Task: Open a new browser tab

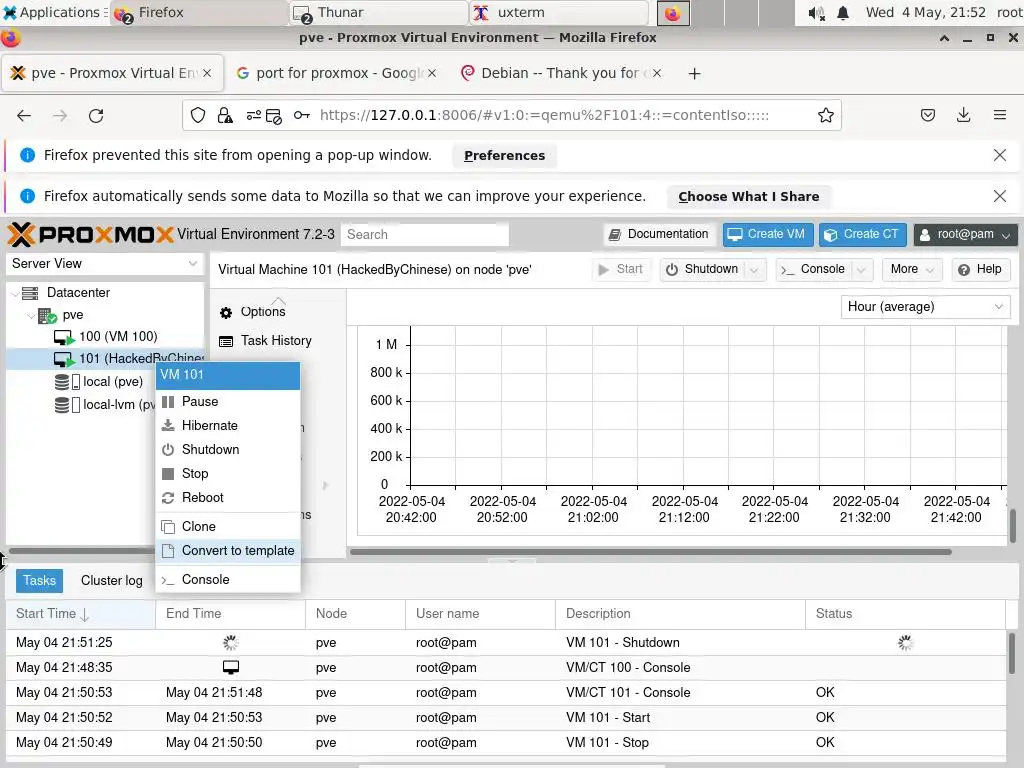Action: (x=694, y=73)
